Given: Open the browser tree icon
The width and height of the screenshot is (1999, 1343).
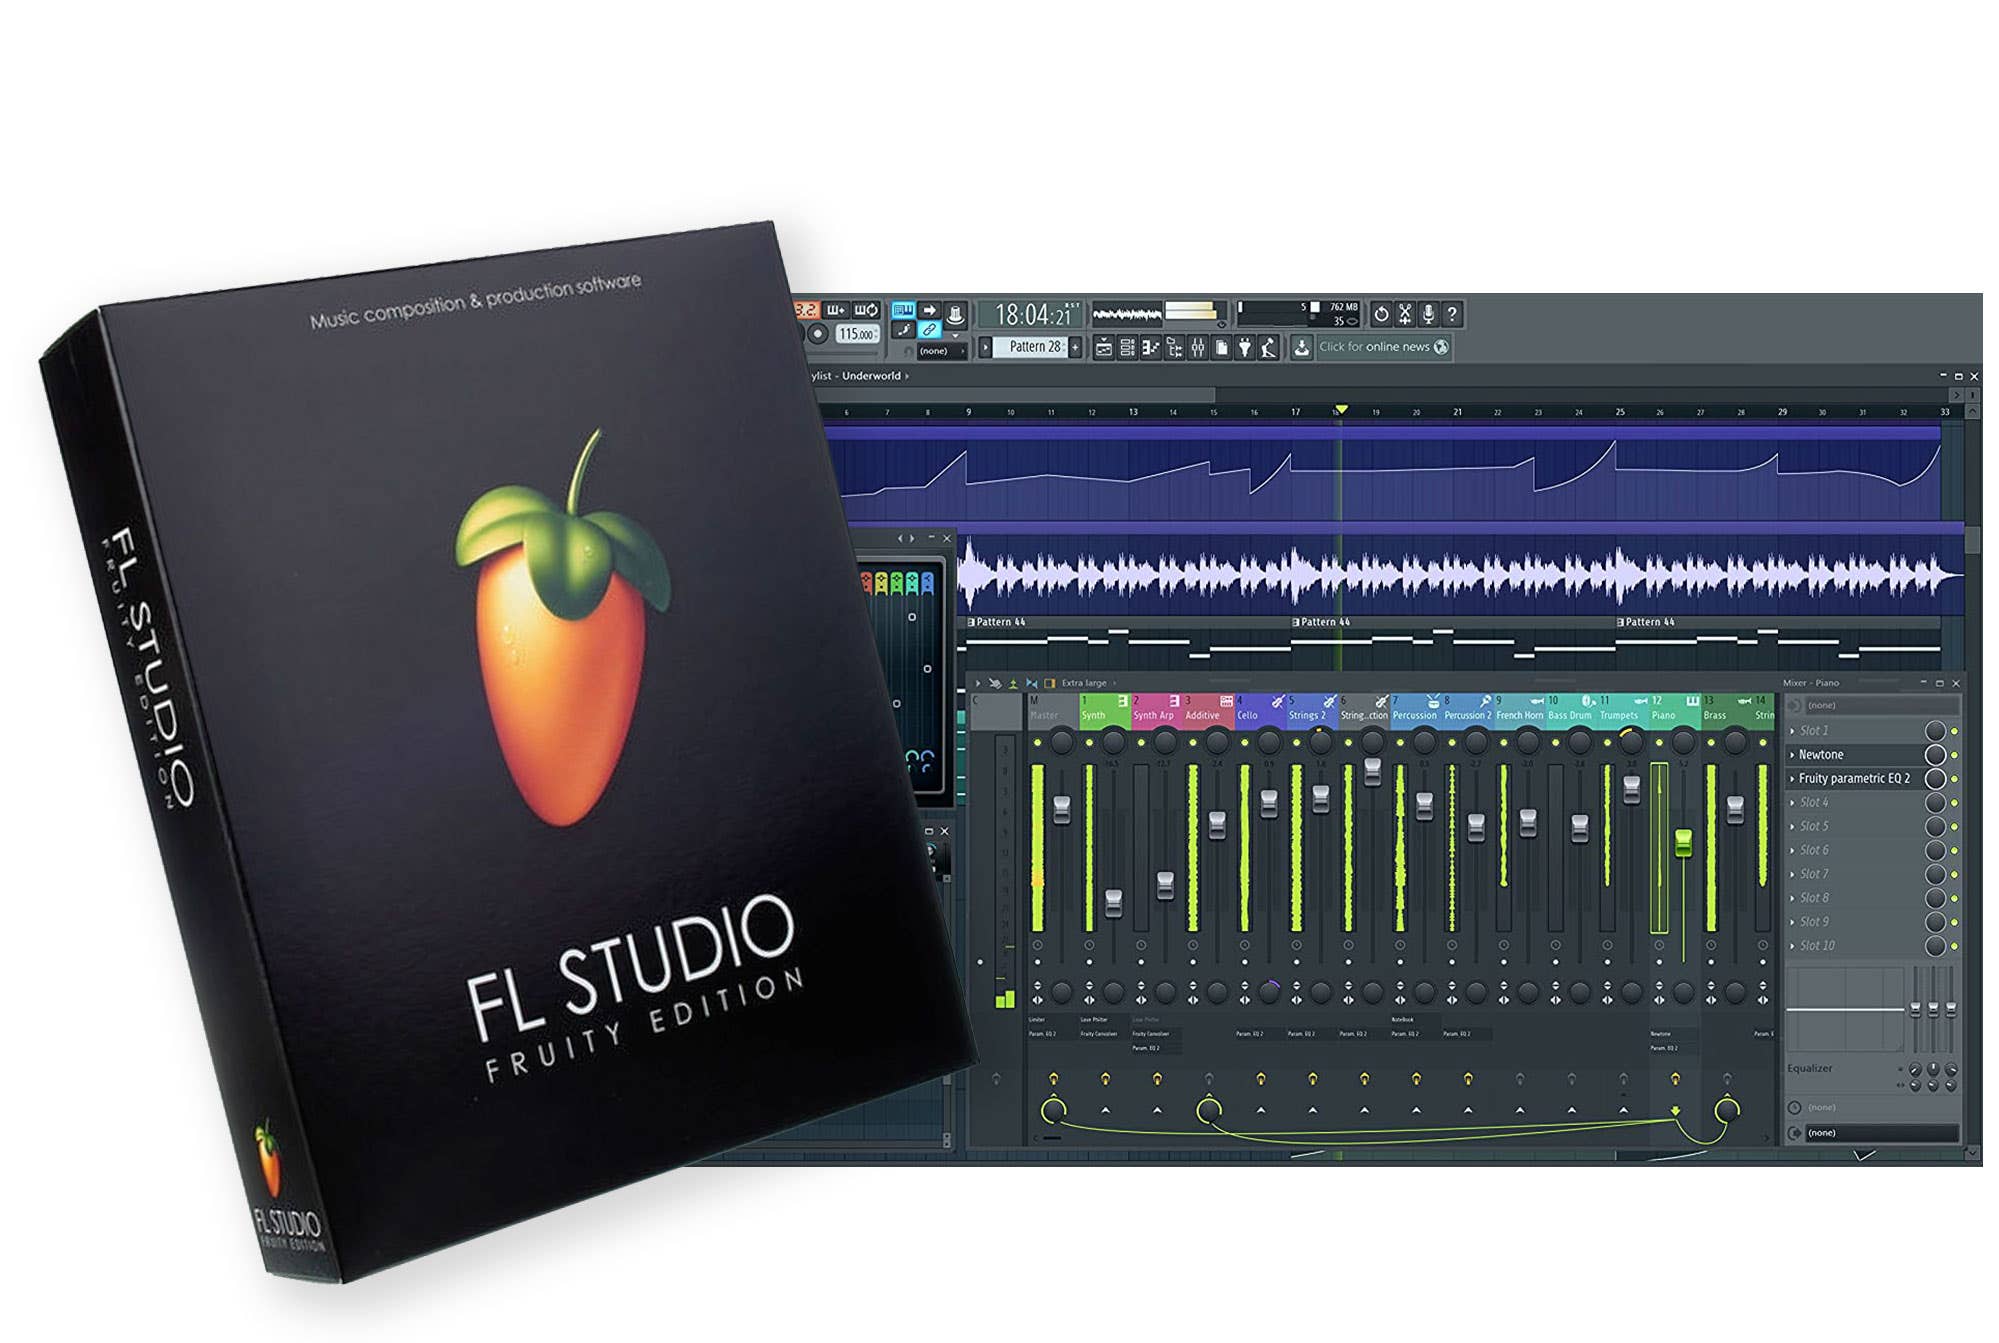Looking at the screenshot, I should tap(1174, 347).
